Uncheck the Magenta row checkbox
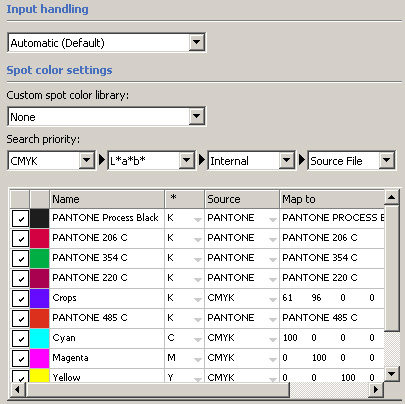The height and width of the screenshot is (404, 405). (x=20, y=359)
